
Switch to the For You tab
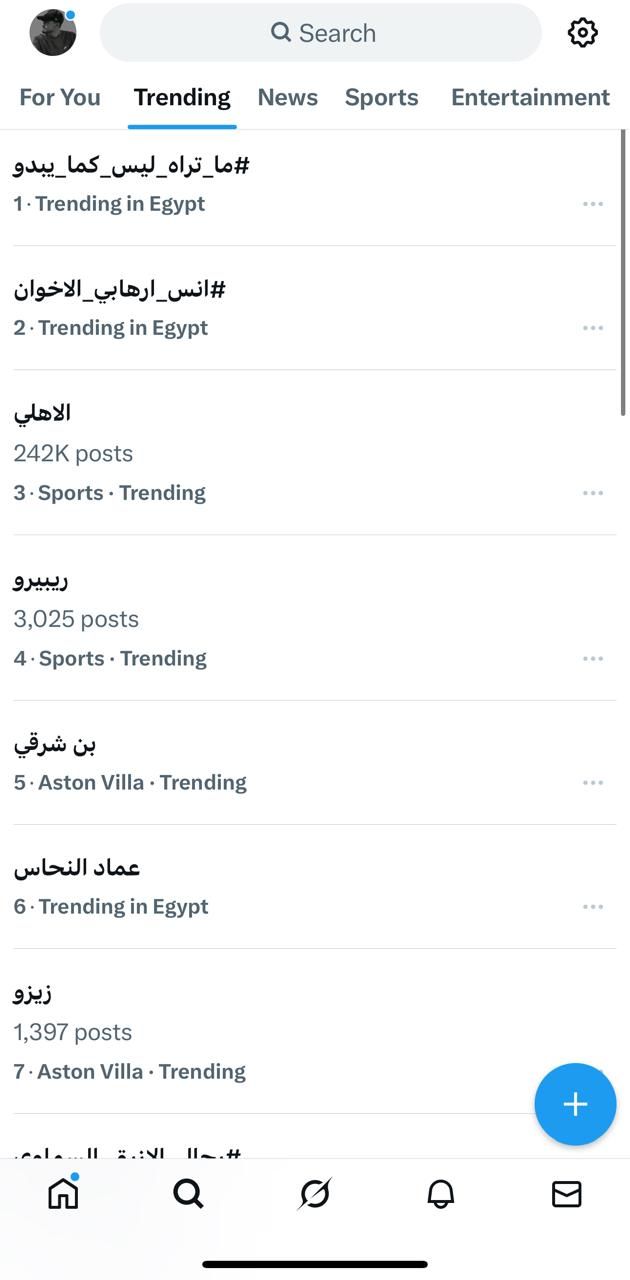tap(59, 97)
